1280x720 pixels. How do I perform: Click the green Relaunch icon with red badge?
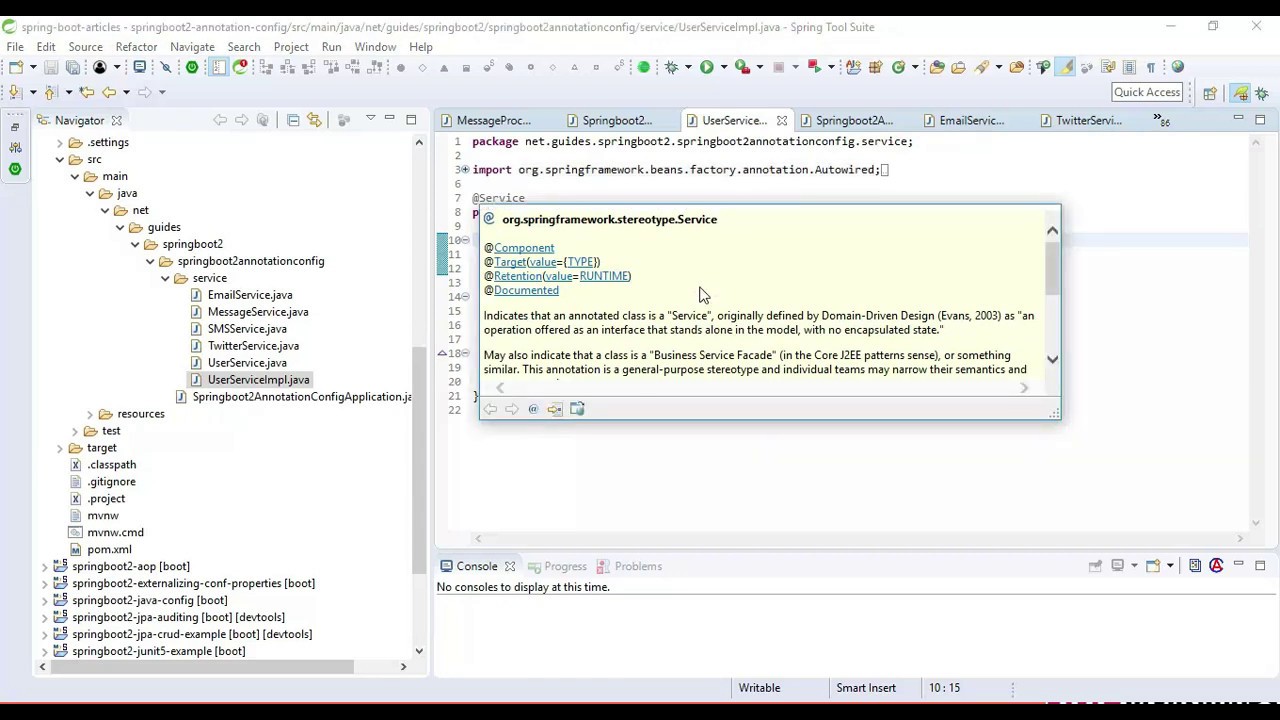240,67
